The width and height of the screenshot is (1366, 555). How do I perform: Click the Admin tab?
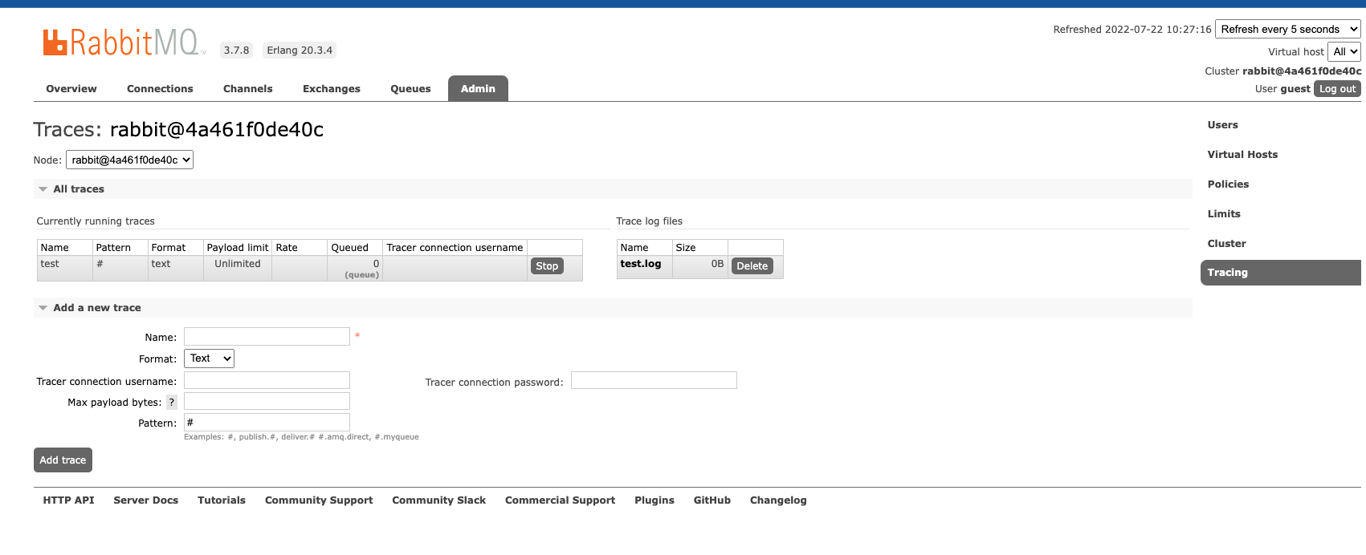tap(478, 89)
